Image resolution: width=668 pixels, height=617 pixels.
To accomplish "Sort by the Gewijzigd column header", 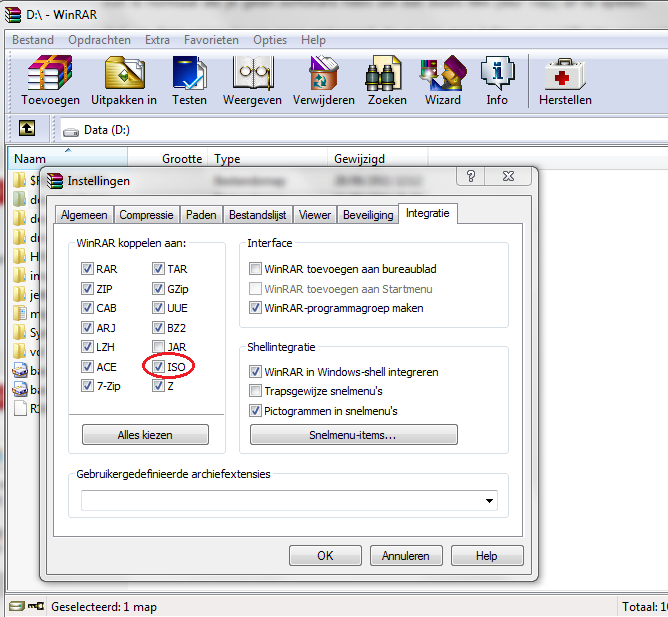I will (377, 159).
